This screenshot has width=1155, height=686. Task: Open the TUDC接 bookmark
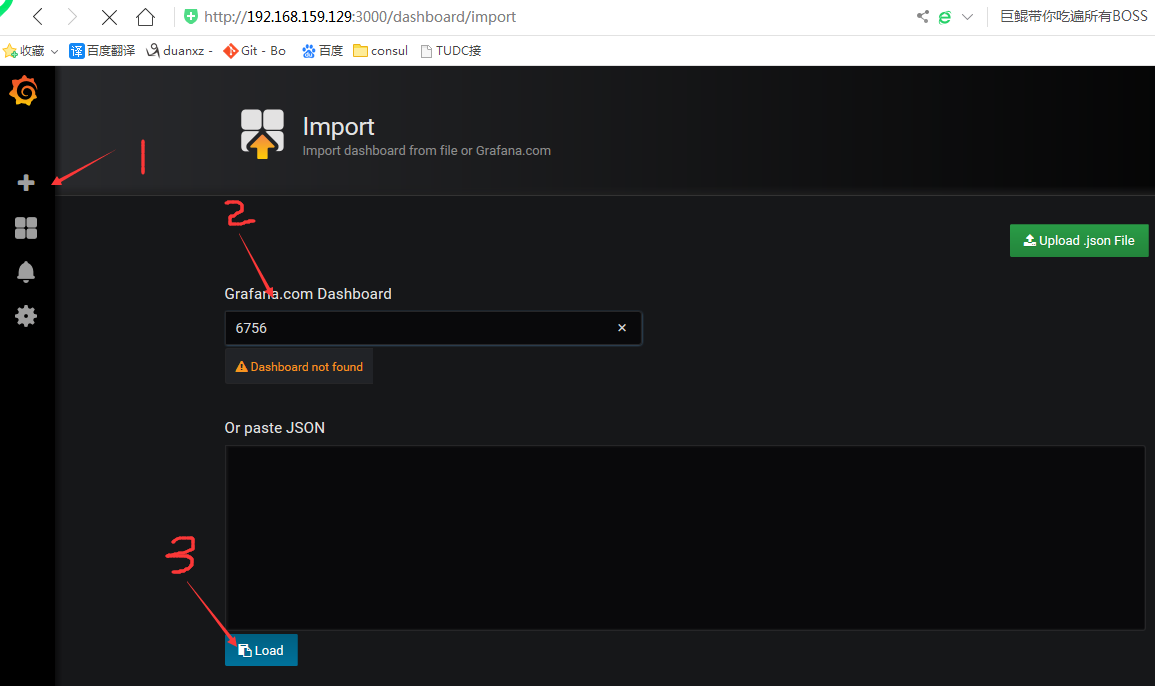point(450,51)
